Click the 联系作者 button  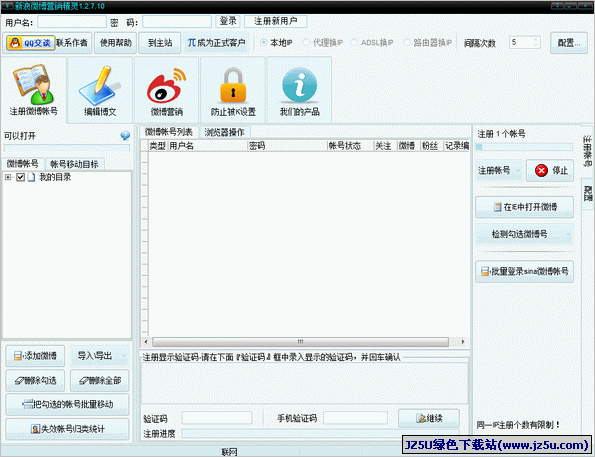72,43
